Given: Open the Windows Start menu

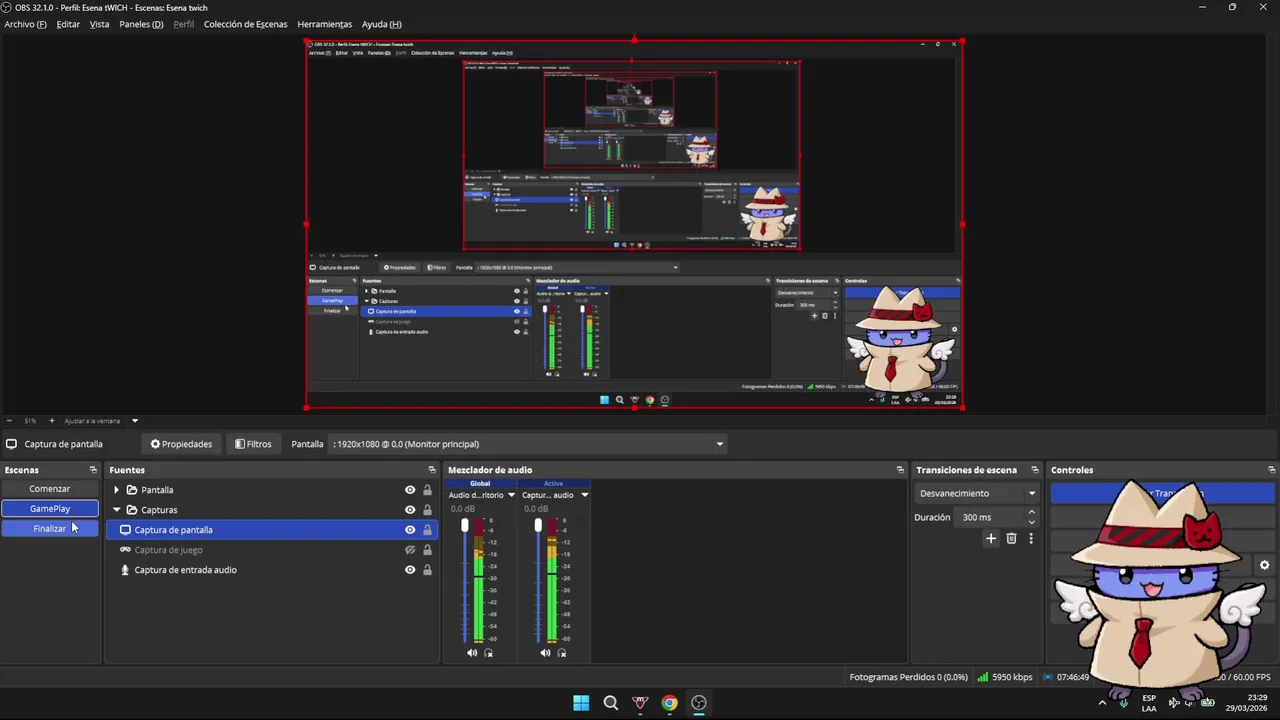Looking at the screenshot, I should 581,703.
